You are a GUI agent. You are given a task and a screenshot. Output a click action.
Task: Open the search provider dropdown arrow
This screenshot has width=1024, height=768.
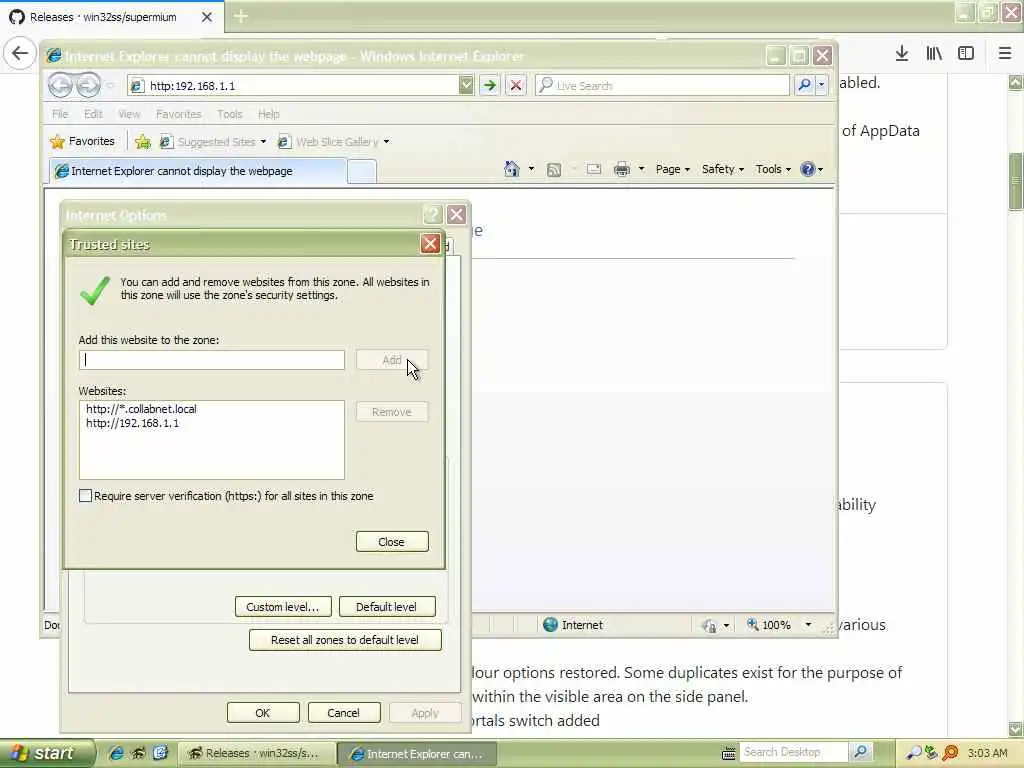pyautogui.click(x=822, y=86)
